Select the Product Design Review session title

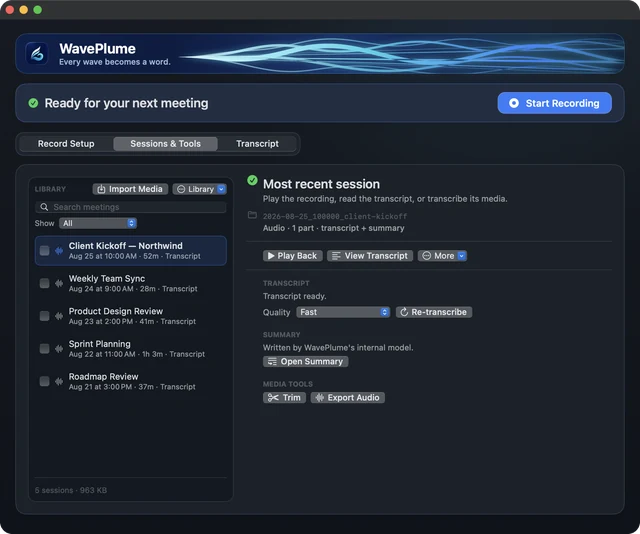point(116,311)
